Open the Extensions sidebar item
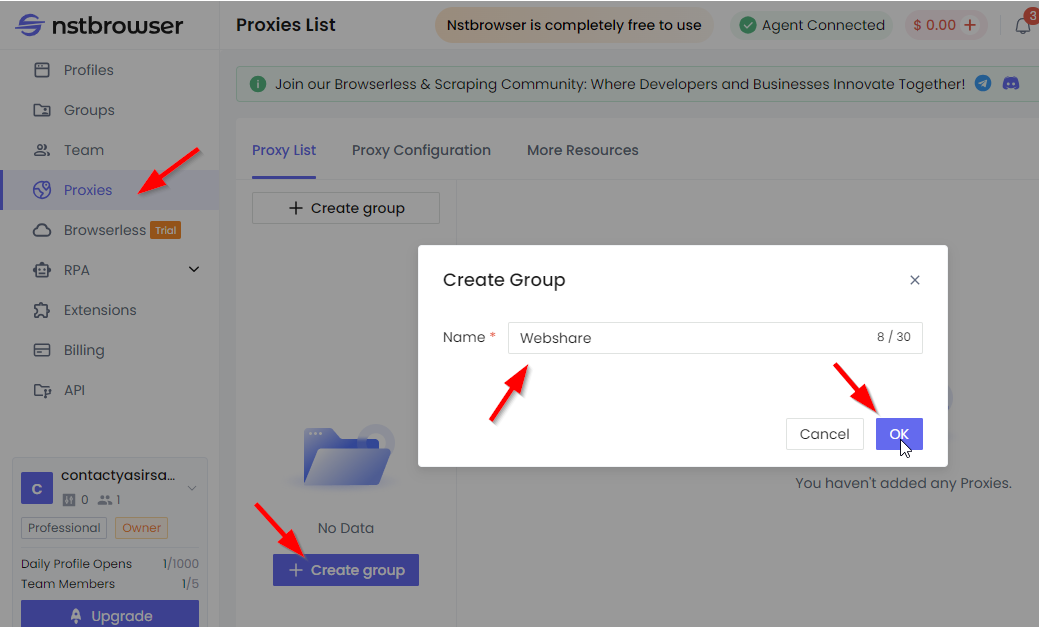The height and width of the screenshot is (627, 1039). point(99,310)
